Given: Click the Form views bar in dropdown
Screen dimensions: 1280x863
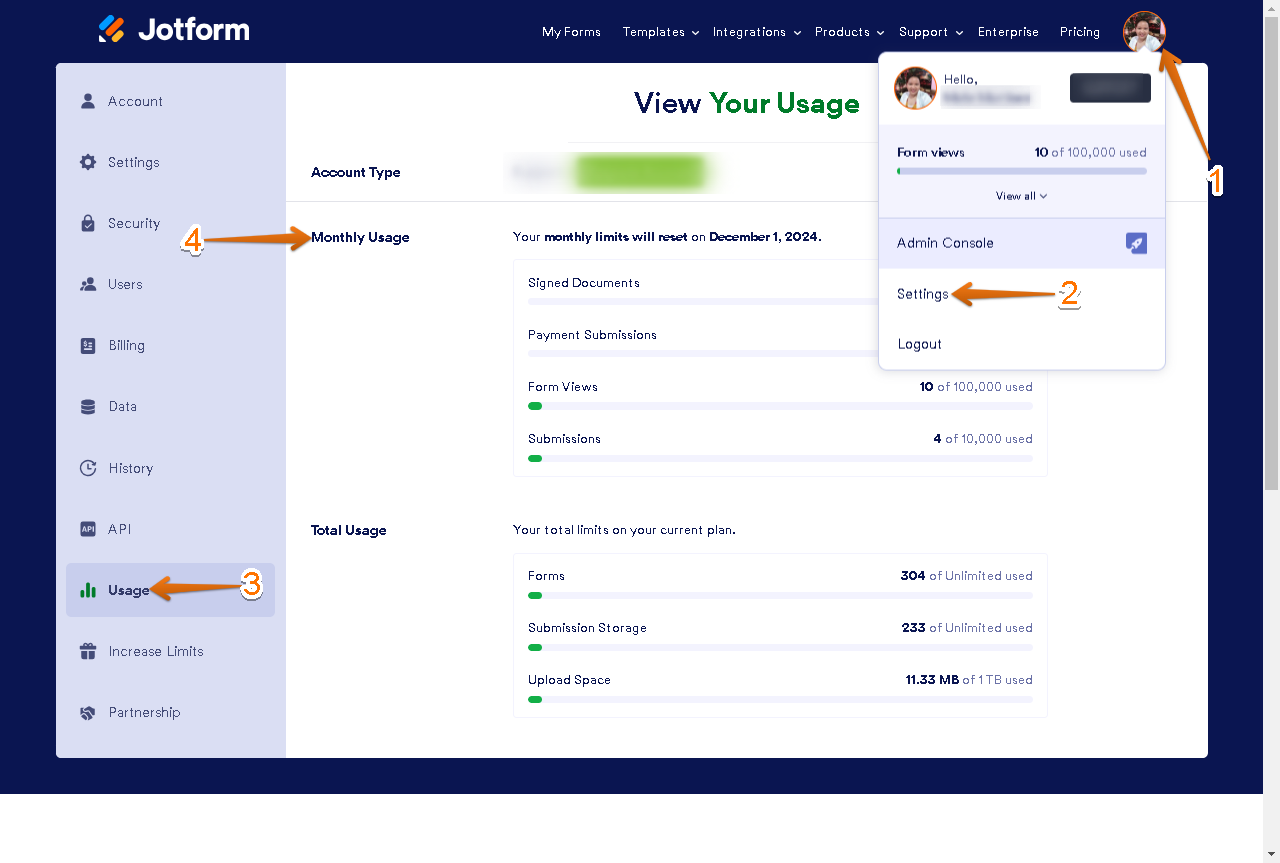Looking at the screenshot, I should click(1022, 171).
